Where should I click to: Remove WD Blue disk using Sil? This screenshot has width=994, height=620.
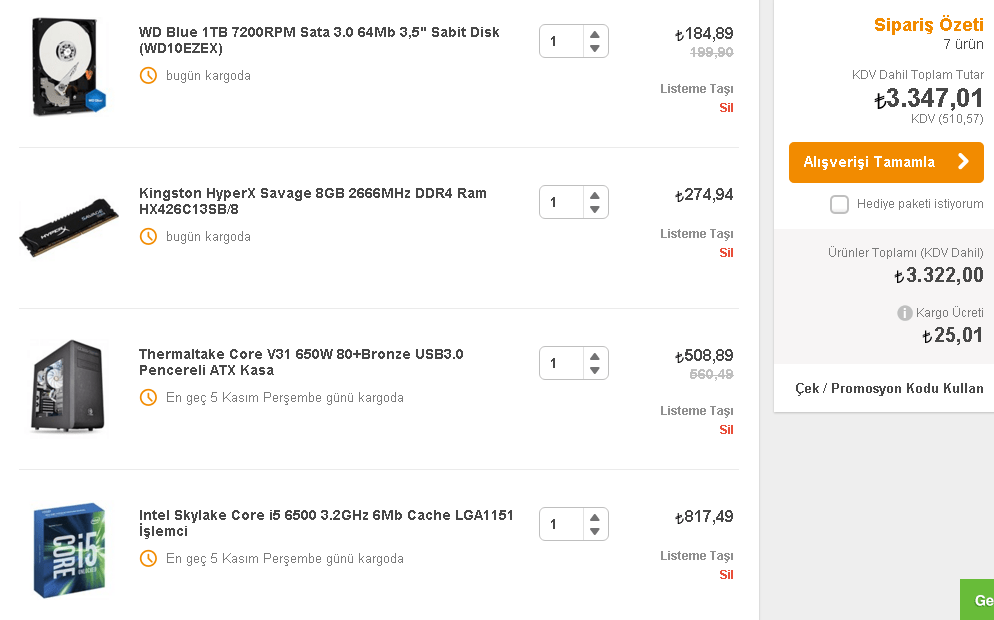point(726,107)
